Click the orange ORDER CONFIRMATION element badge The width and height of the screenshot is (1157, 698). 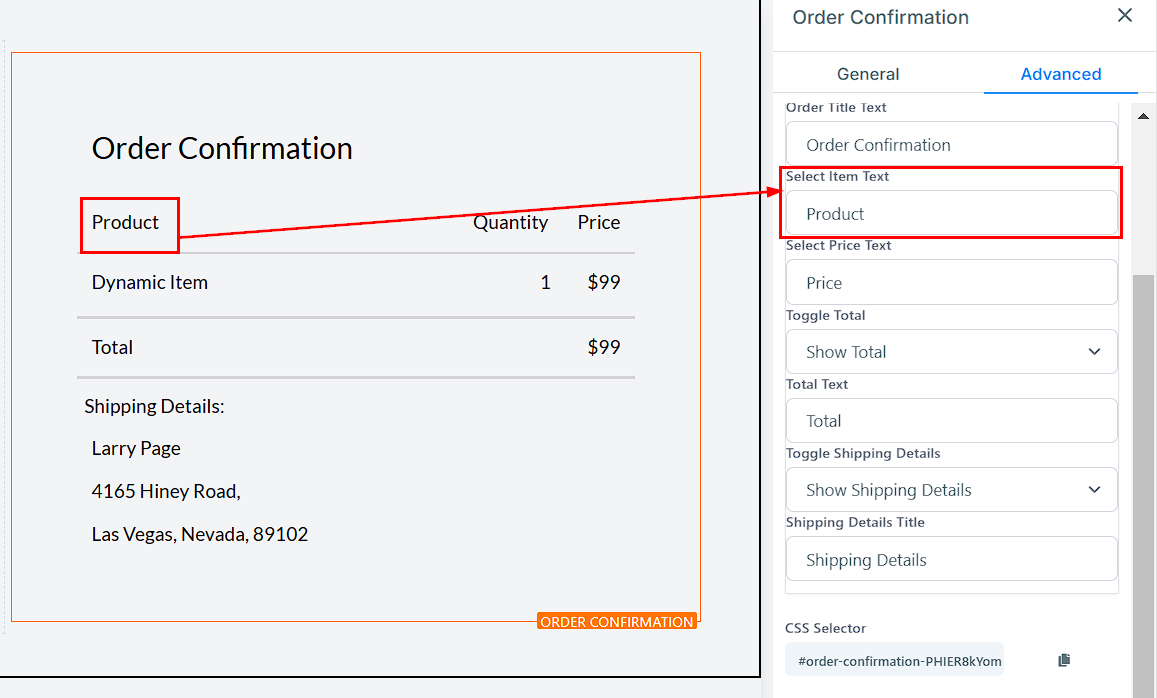click(x=616, y=622)
